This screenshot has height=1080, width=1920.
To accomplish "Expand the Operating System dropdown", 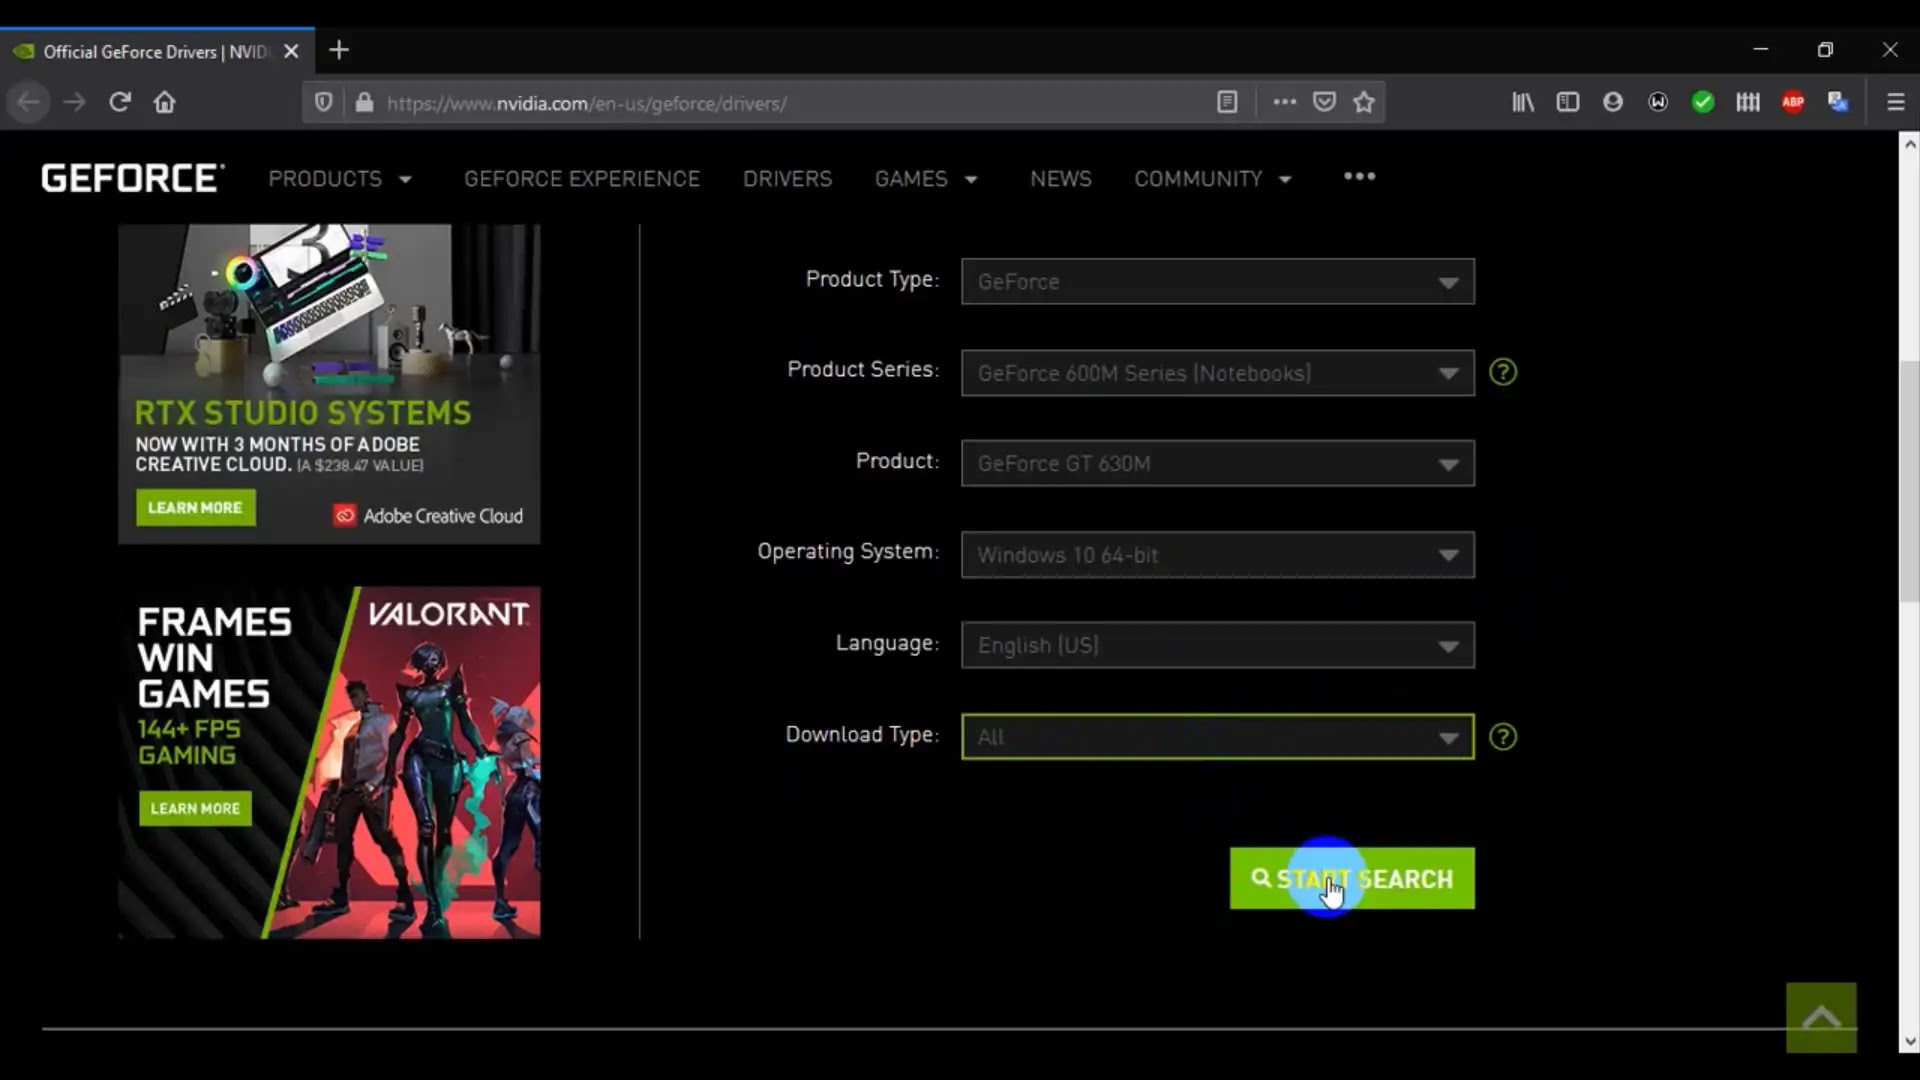I will (x=1217, y=555).
